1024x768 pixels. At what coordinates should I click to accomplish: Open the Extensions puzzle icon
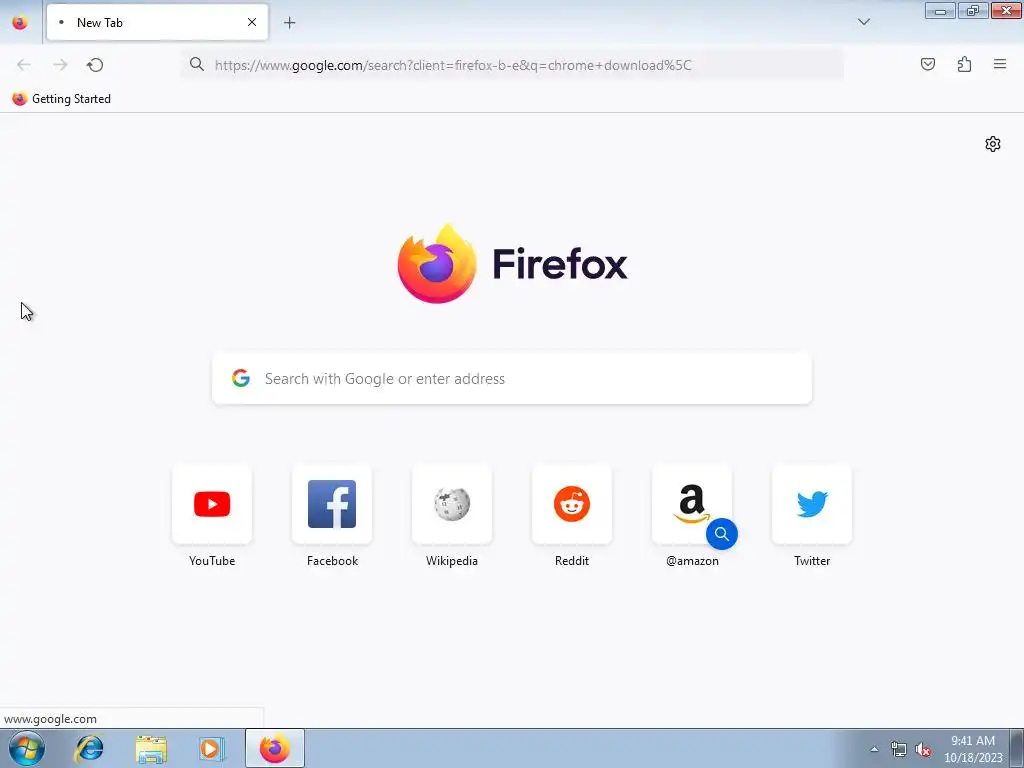click(x=964, y=64)
